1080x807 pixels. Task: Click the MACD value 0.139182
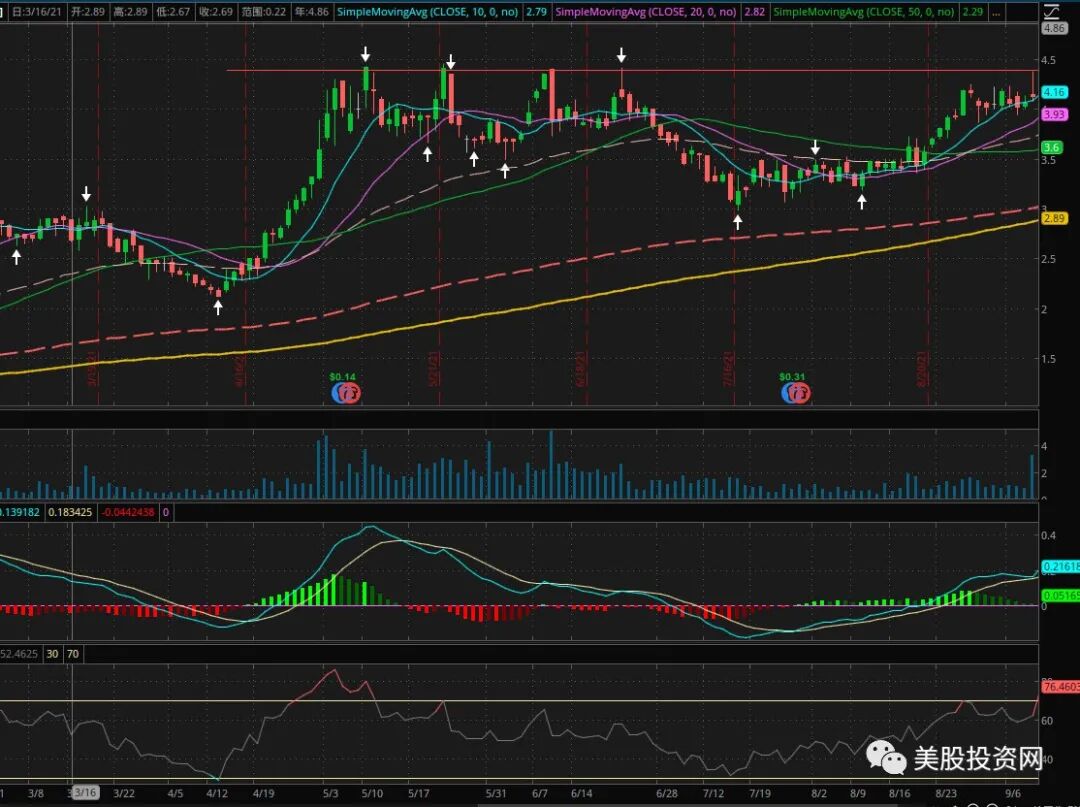coord(20,512)
